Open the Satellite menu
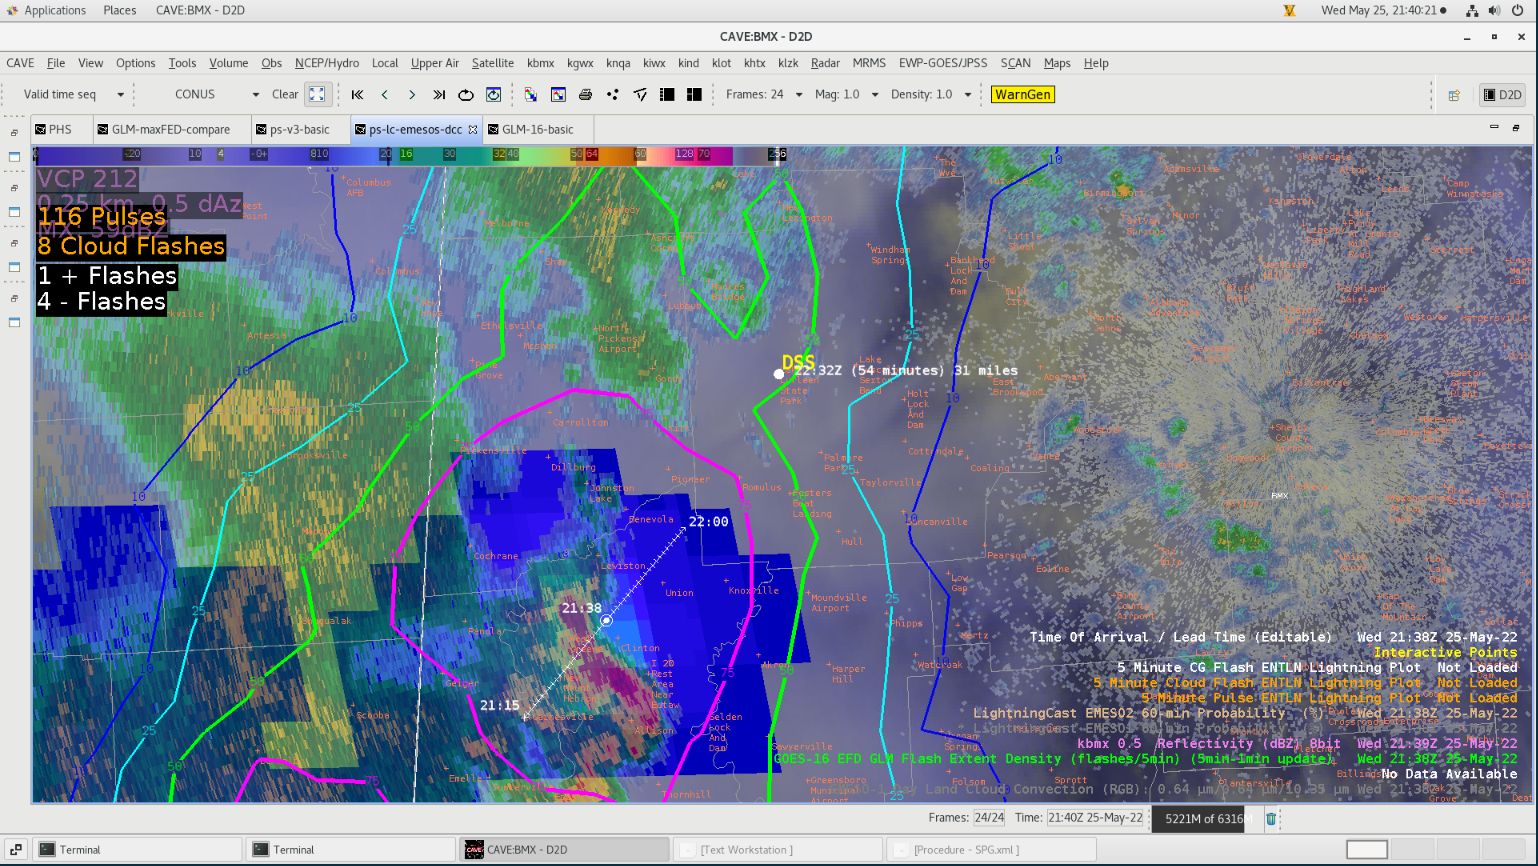1538x866 pixels. tap(493, 63)
